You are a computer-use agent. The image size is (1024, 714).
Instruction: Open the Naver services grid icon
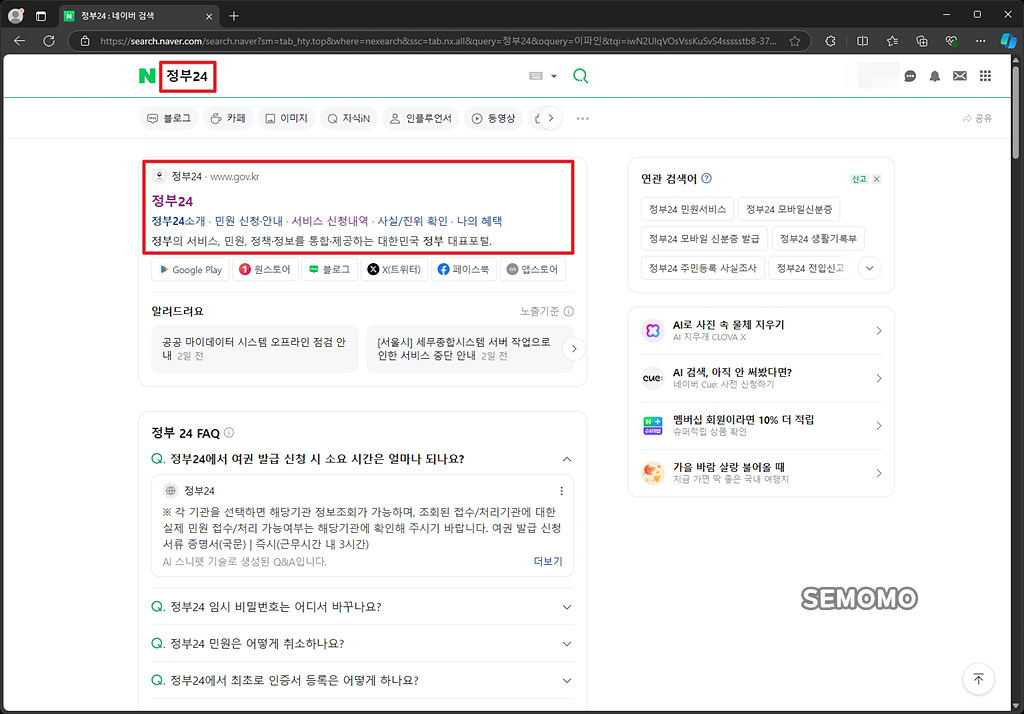pyautogui.click(x=985, y=76)
